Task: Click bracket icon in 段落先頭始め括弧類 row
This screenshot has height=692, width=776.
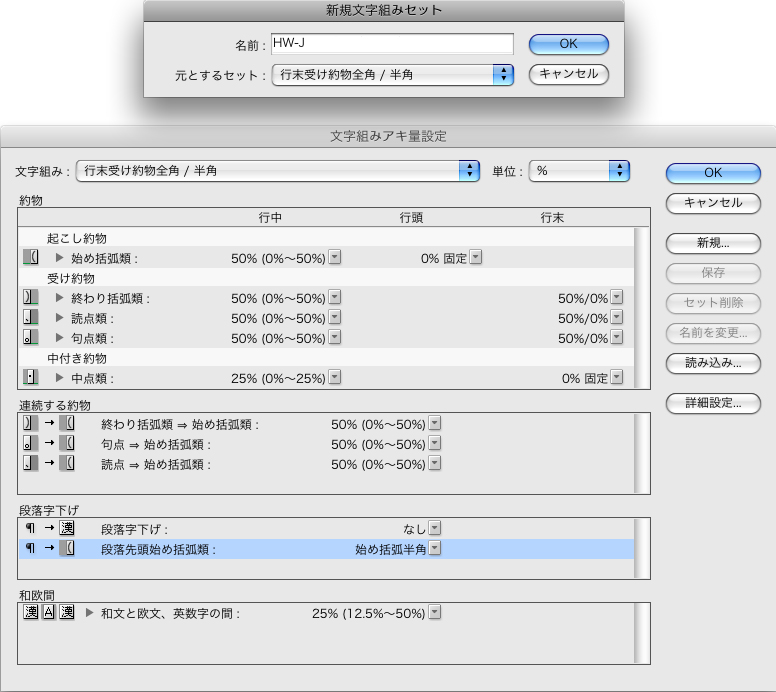Action: point(67,548)
